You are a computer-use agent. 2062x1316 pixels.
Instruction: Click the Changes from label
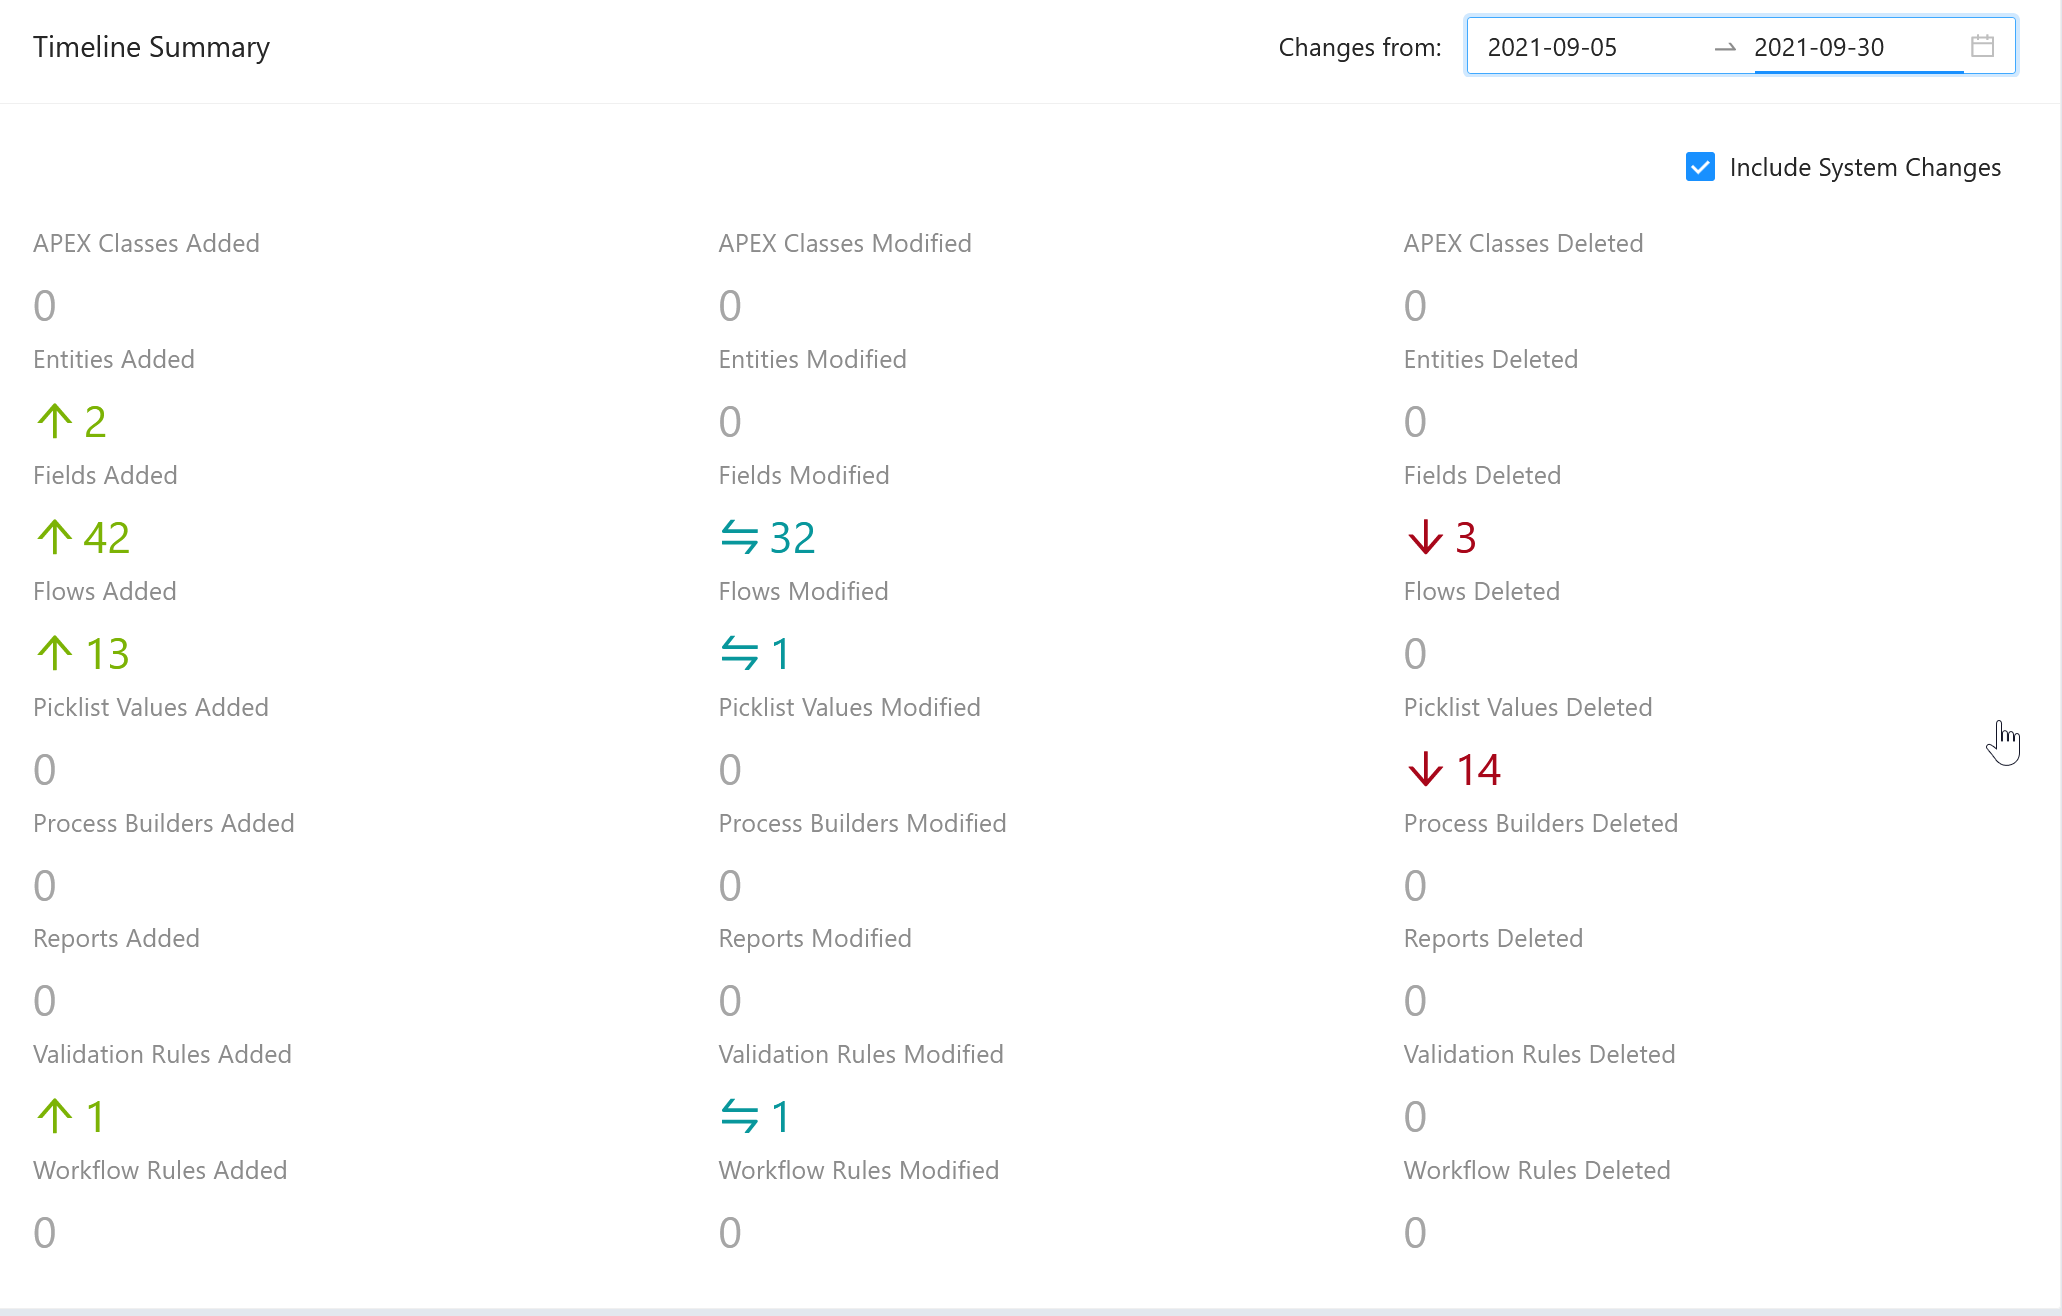[x=1359, y=46]
